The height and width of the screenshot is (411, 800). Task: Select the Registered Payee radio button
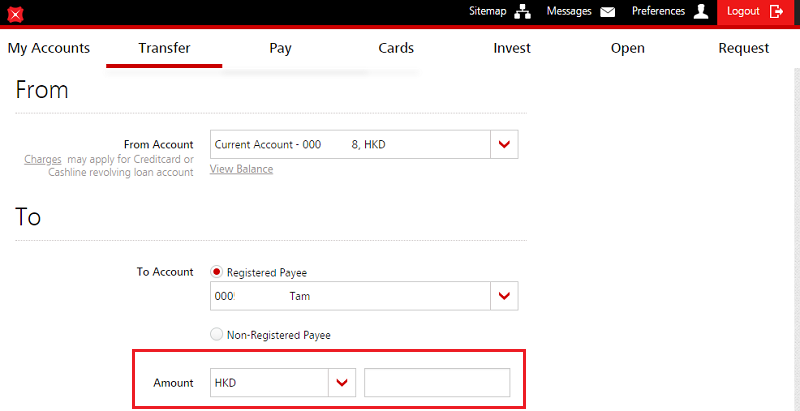[216, 272]
